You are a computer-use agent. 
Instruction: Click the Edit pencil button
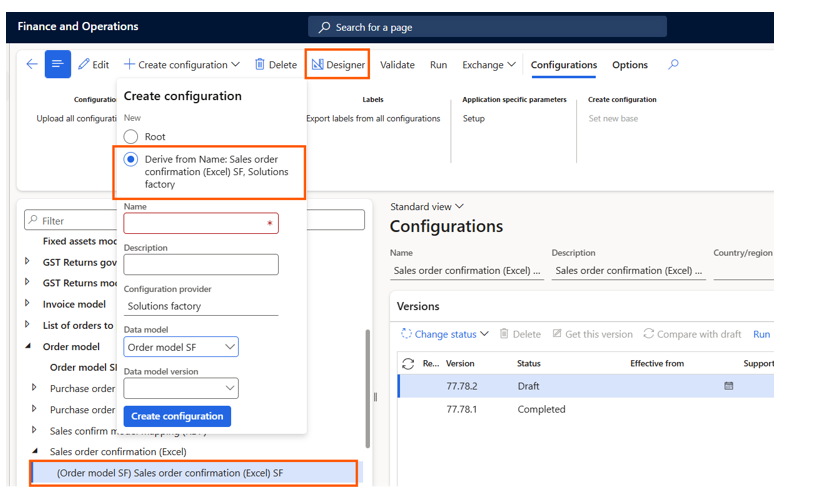[x=94, y=65]
